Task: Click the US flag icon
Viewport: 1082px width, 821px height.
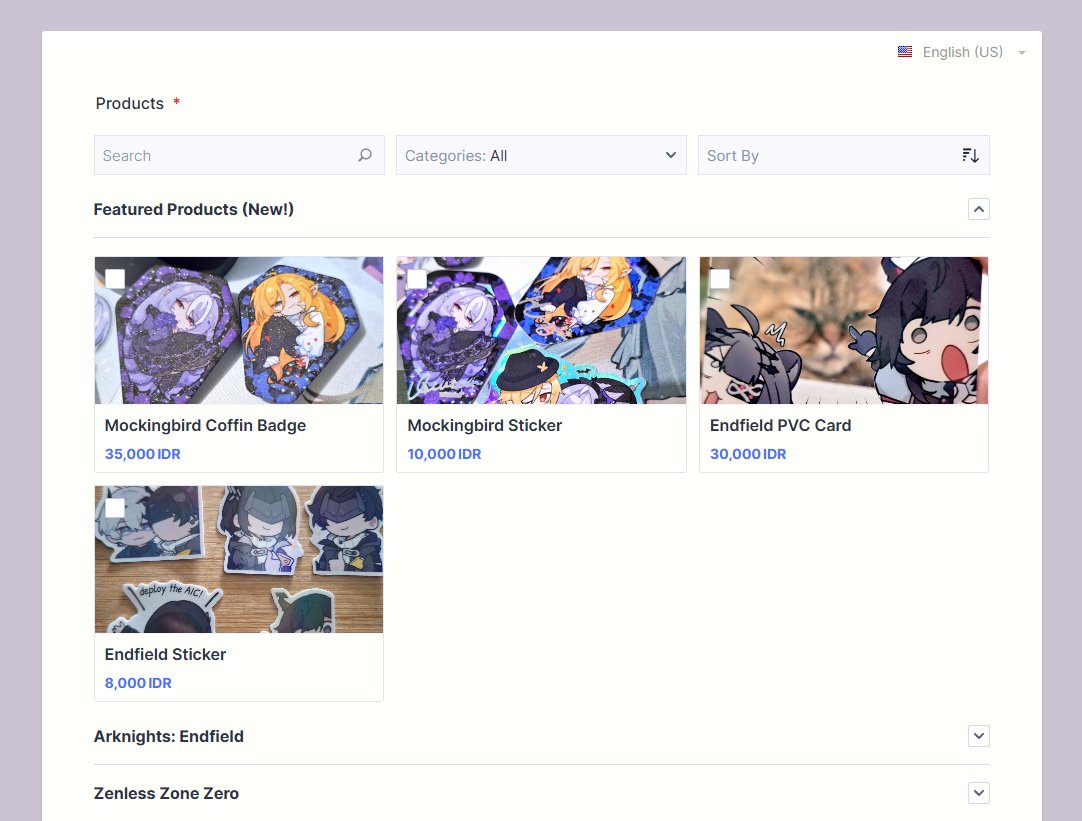Action: (905, 52)
